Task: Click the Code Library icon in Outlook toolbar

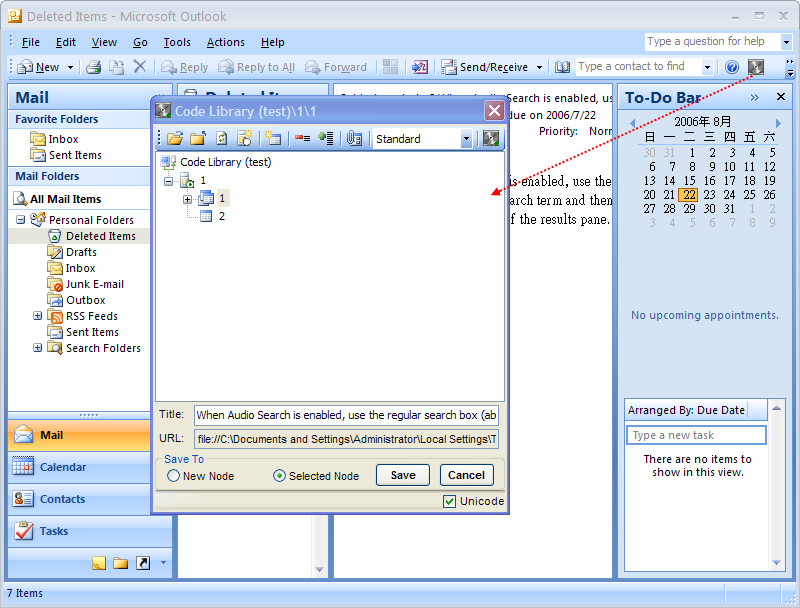Action: coord(756,67)
